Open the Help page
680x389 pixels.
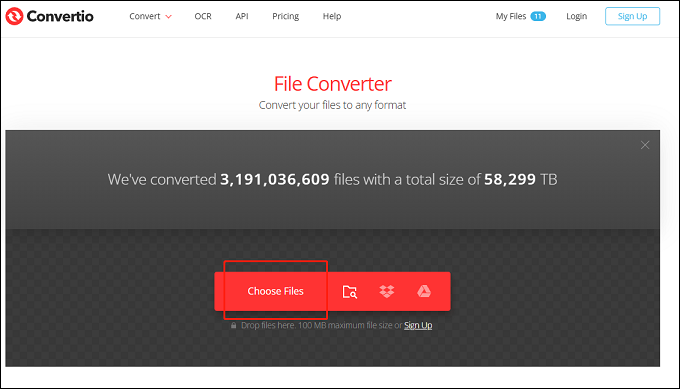pos(332,16)
